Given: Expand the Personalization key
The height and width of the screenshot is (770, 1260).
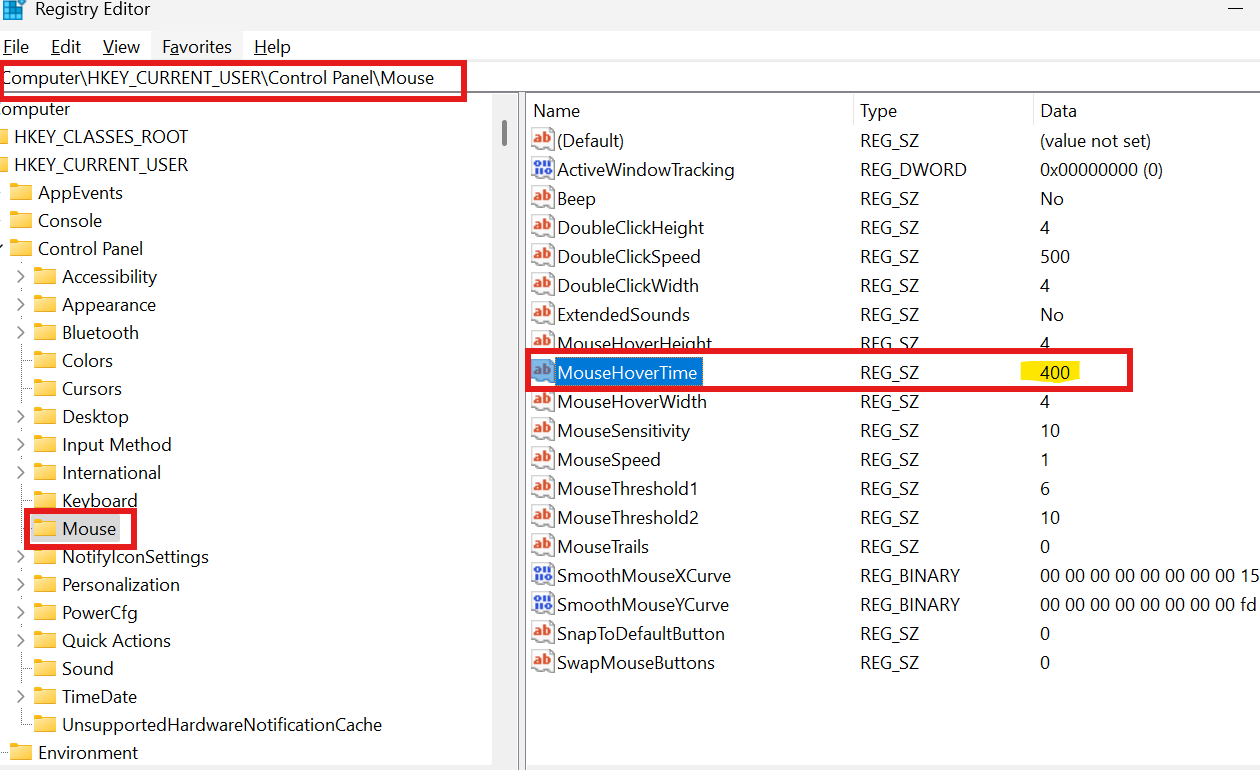Looking at the screenshot, I should coord(20,584).
